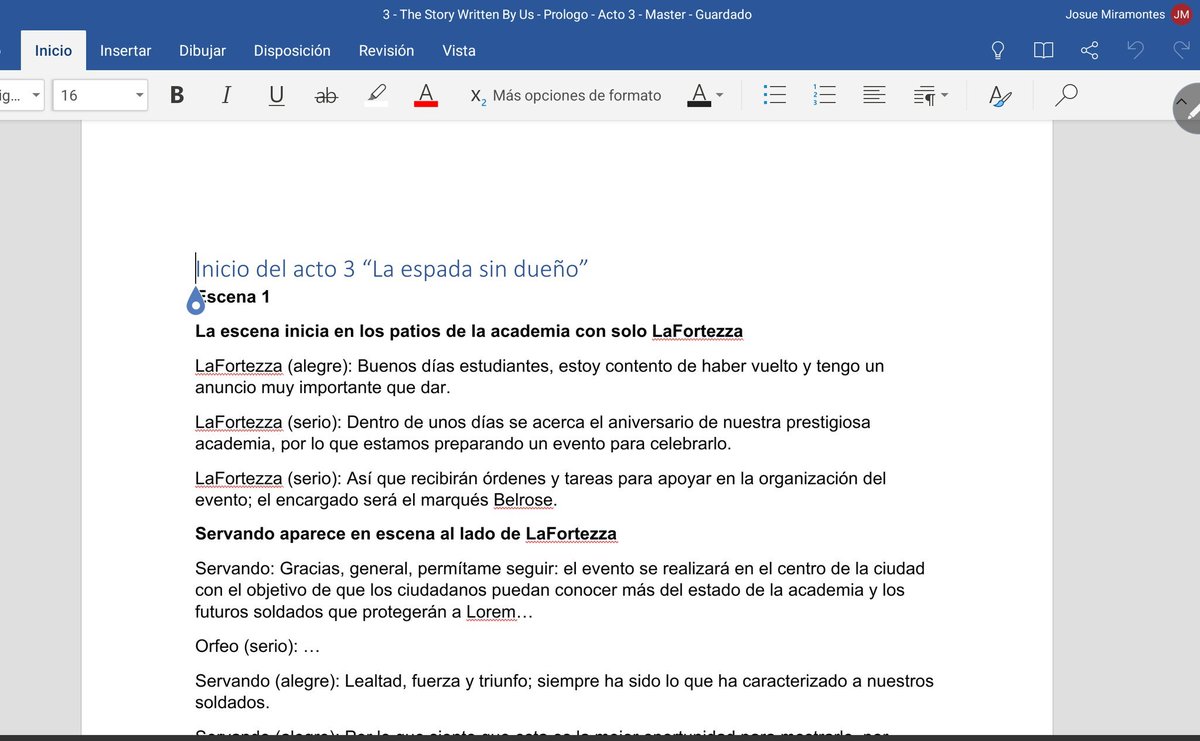Toggle italic formatting

tap(227, 95)
